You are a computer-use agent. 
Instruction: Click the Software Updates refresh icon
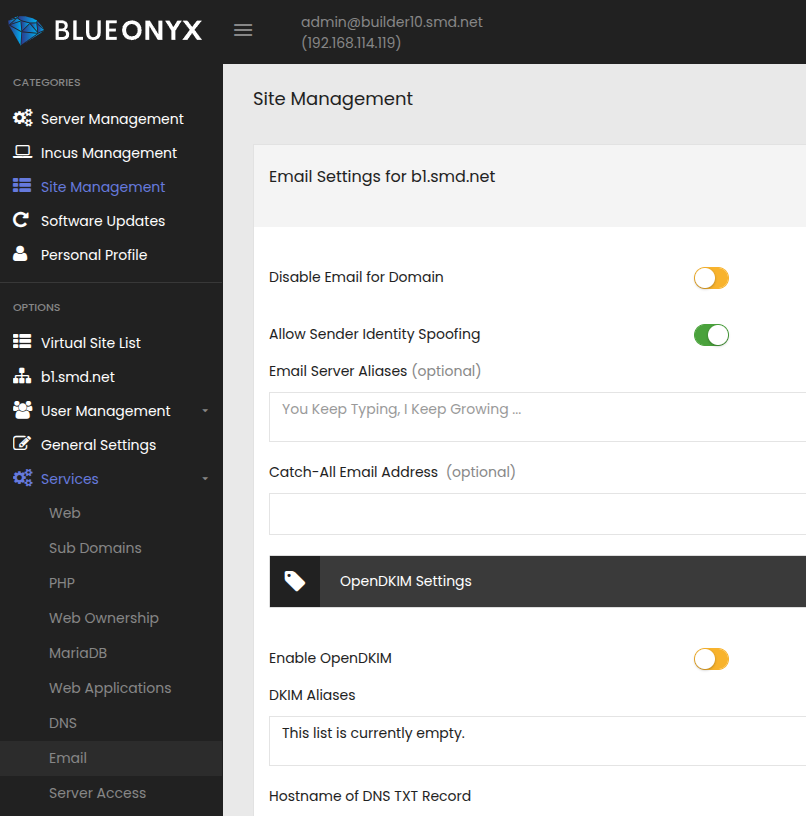tap(21, 221)
